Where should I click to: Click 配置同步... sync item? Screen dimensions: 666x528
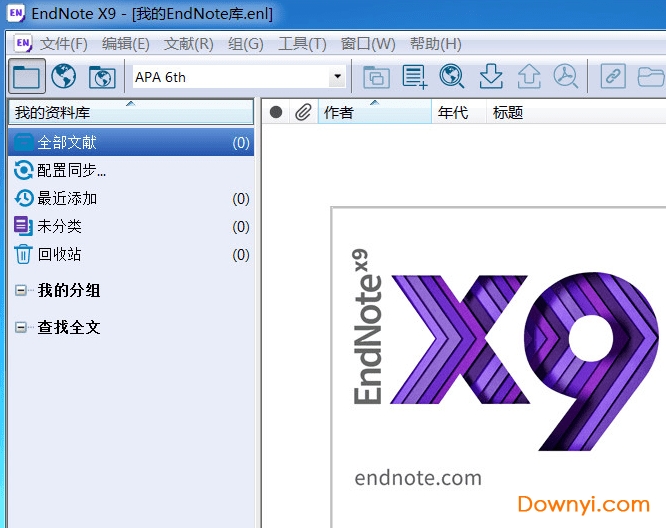[131, 170]
